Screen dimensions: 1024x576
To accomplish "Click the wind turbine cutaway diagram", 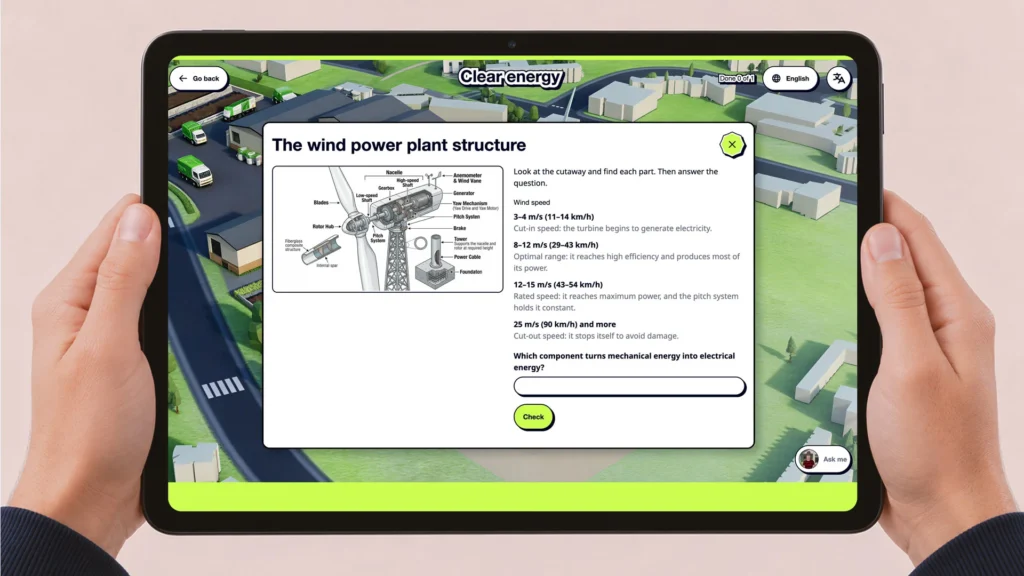I will click(x=388, y=229).
